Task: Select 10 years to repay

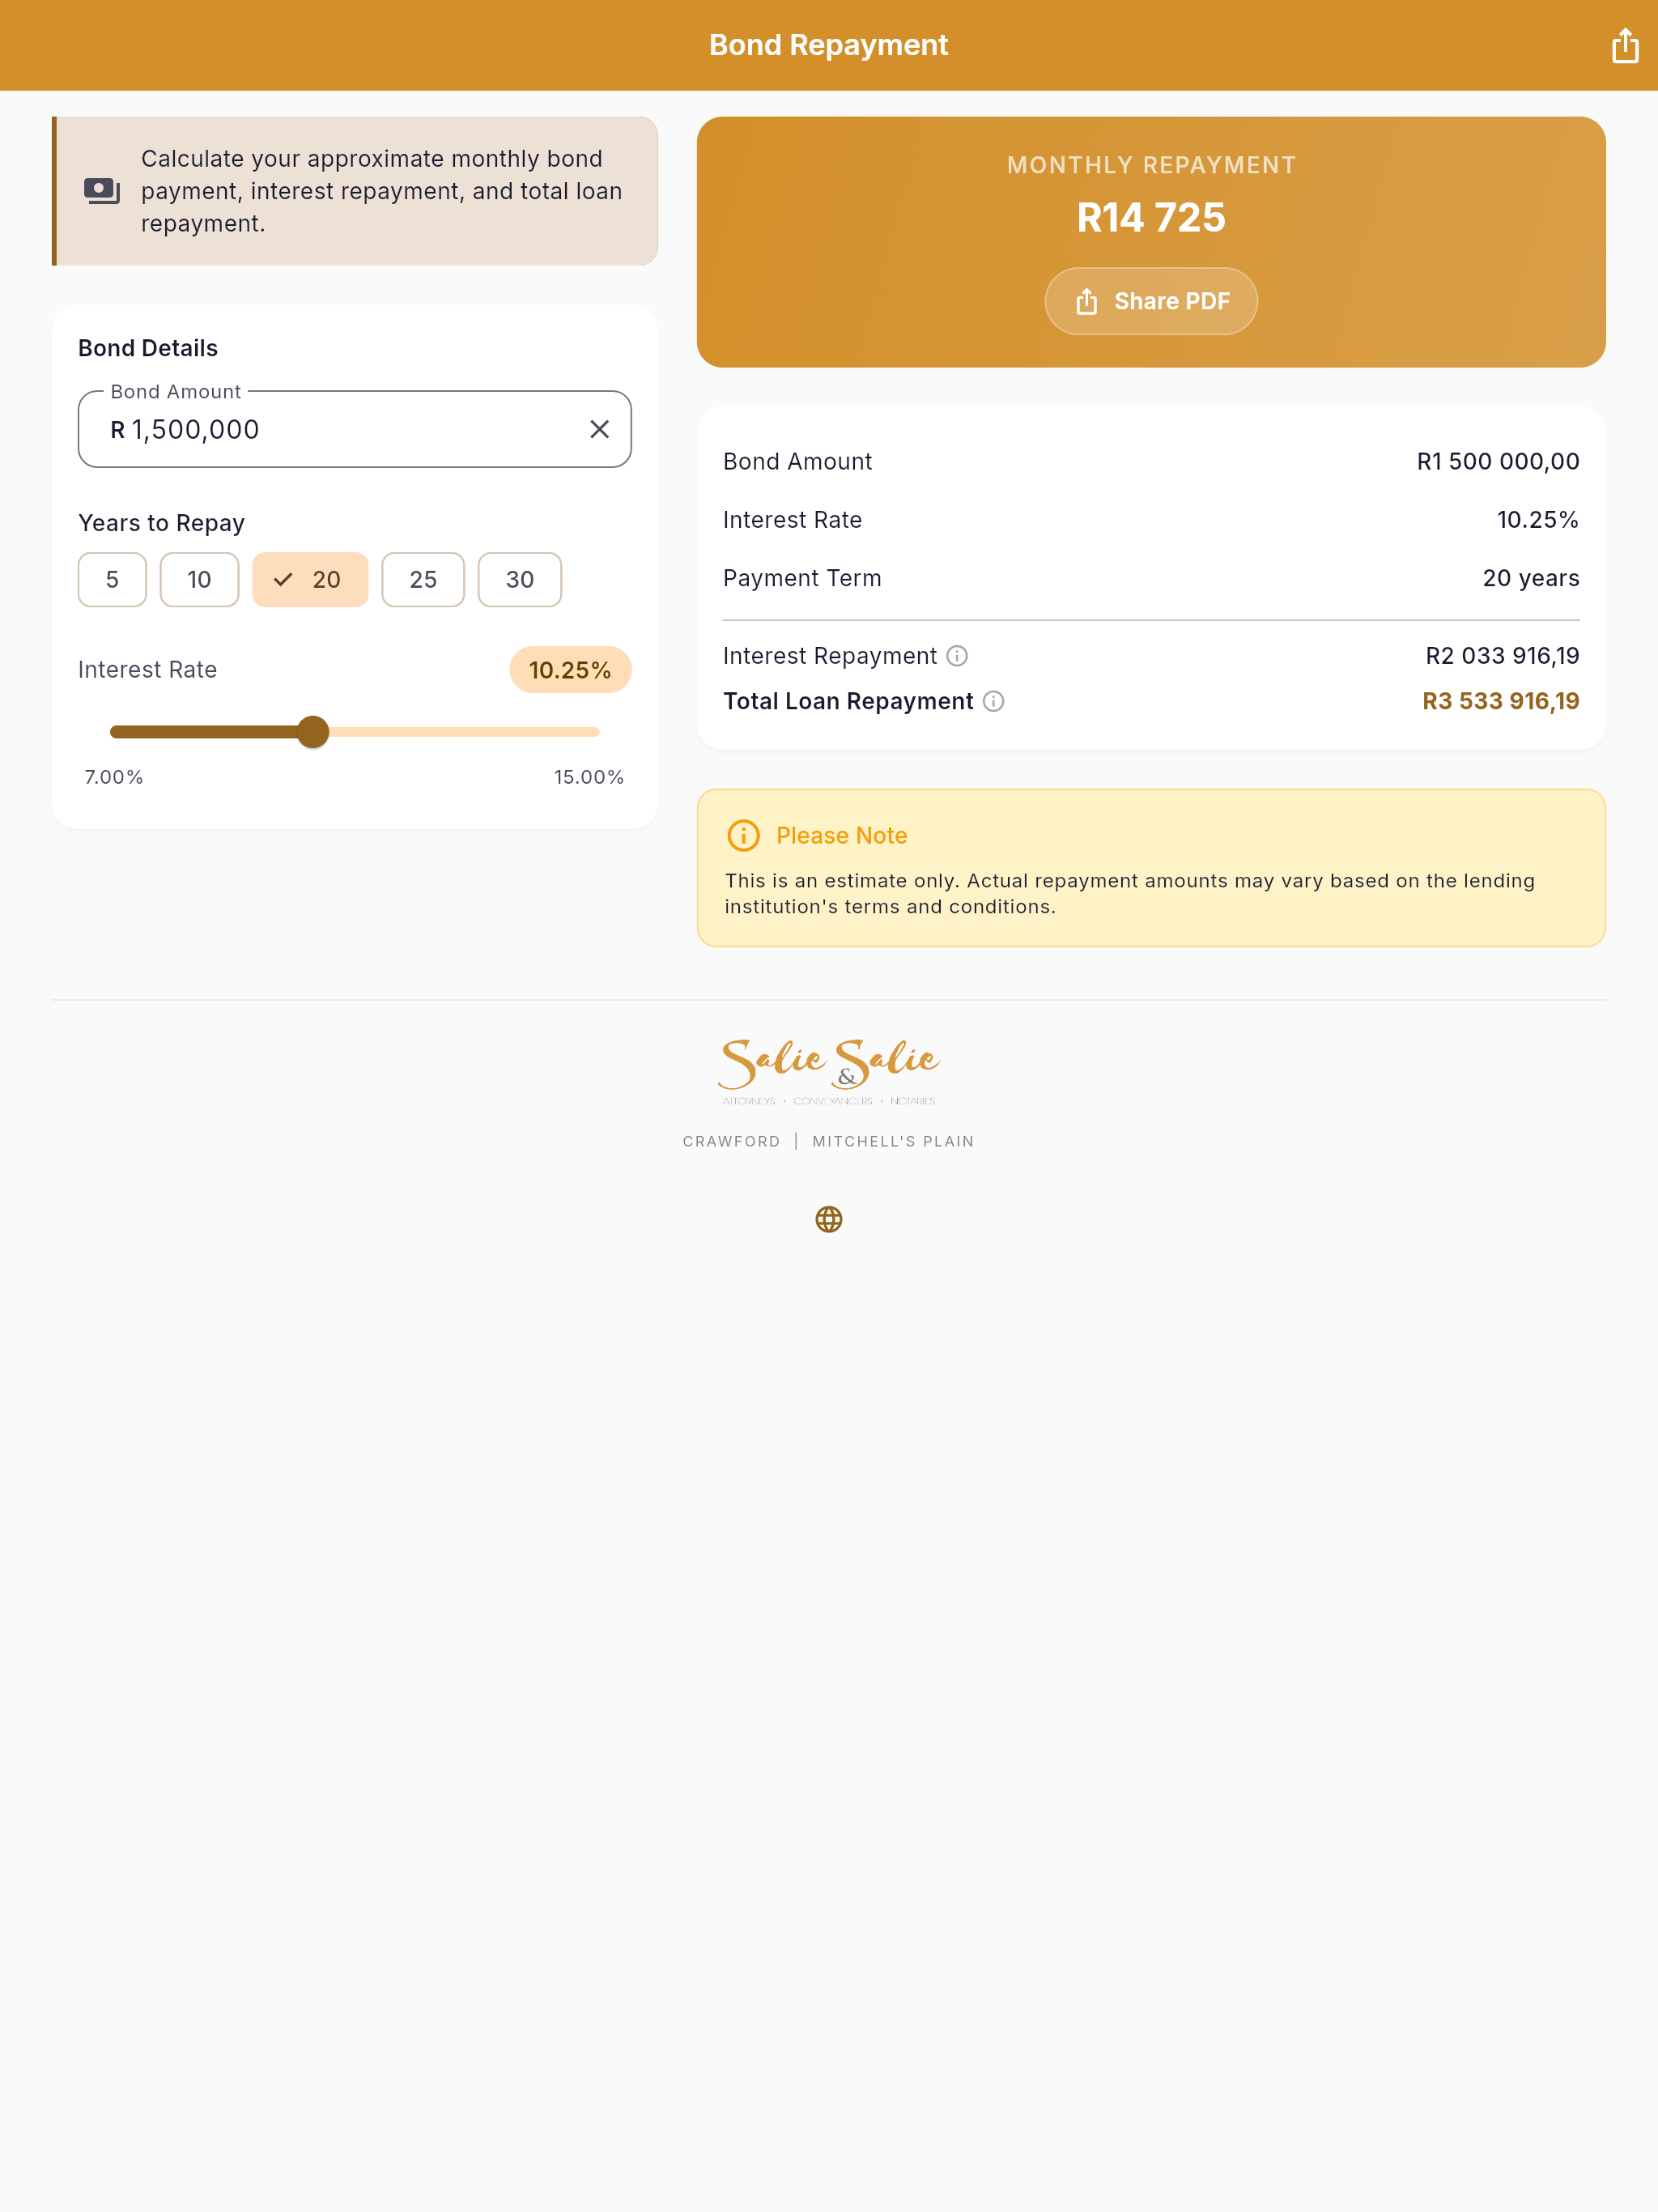Action: click(199, 579)
